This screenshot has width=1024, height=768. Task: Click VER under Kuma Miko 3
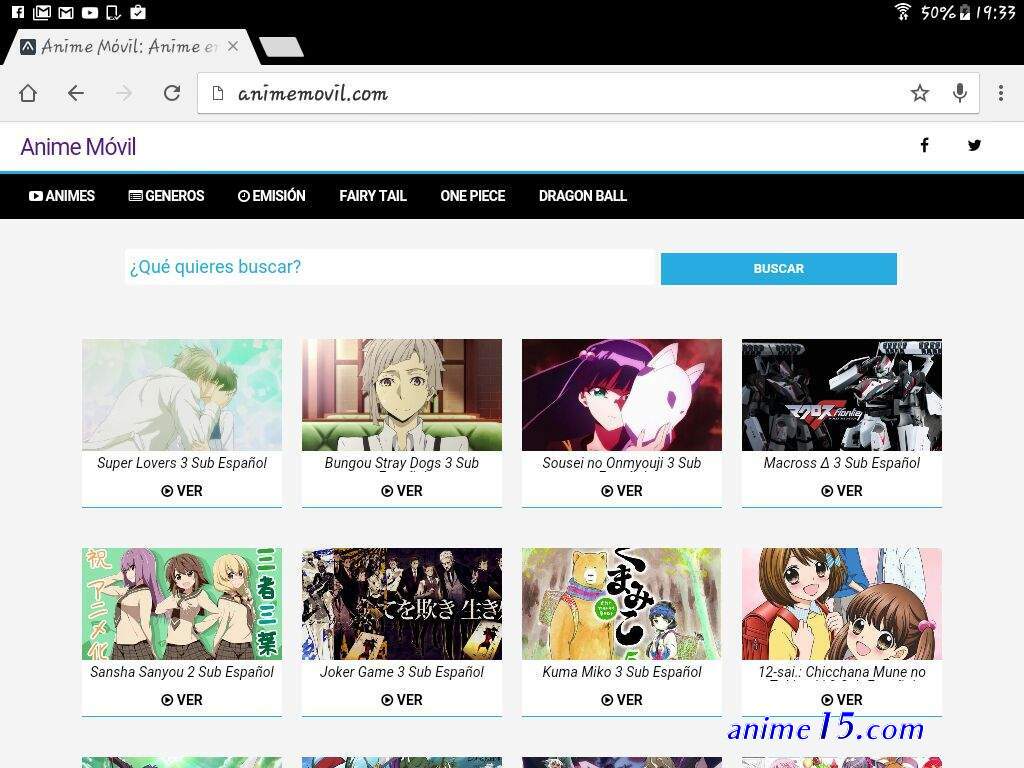(622, 700)
